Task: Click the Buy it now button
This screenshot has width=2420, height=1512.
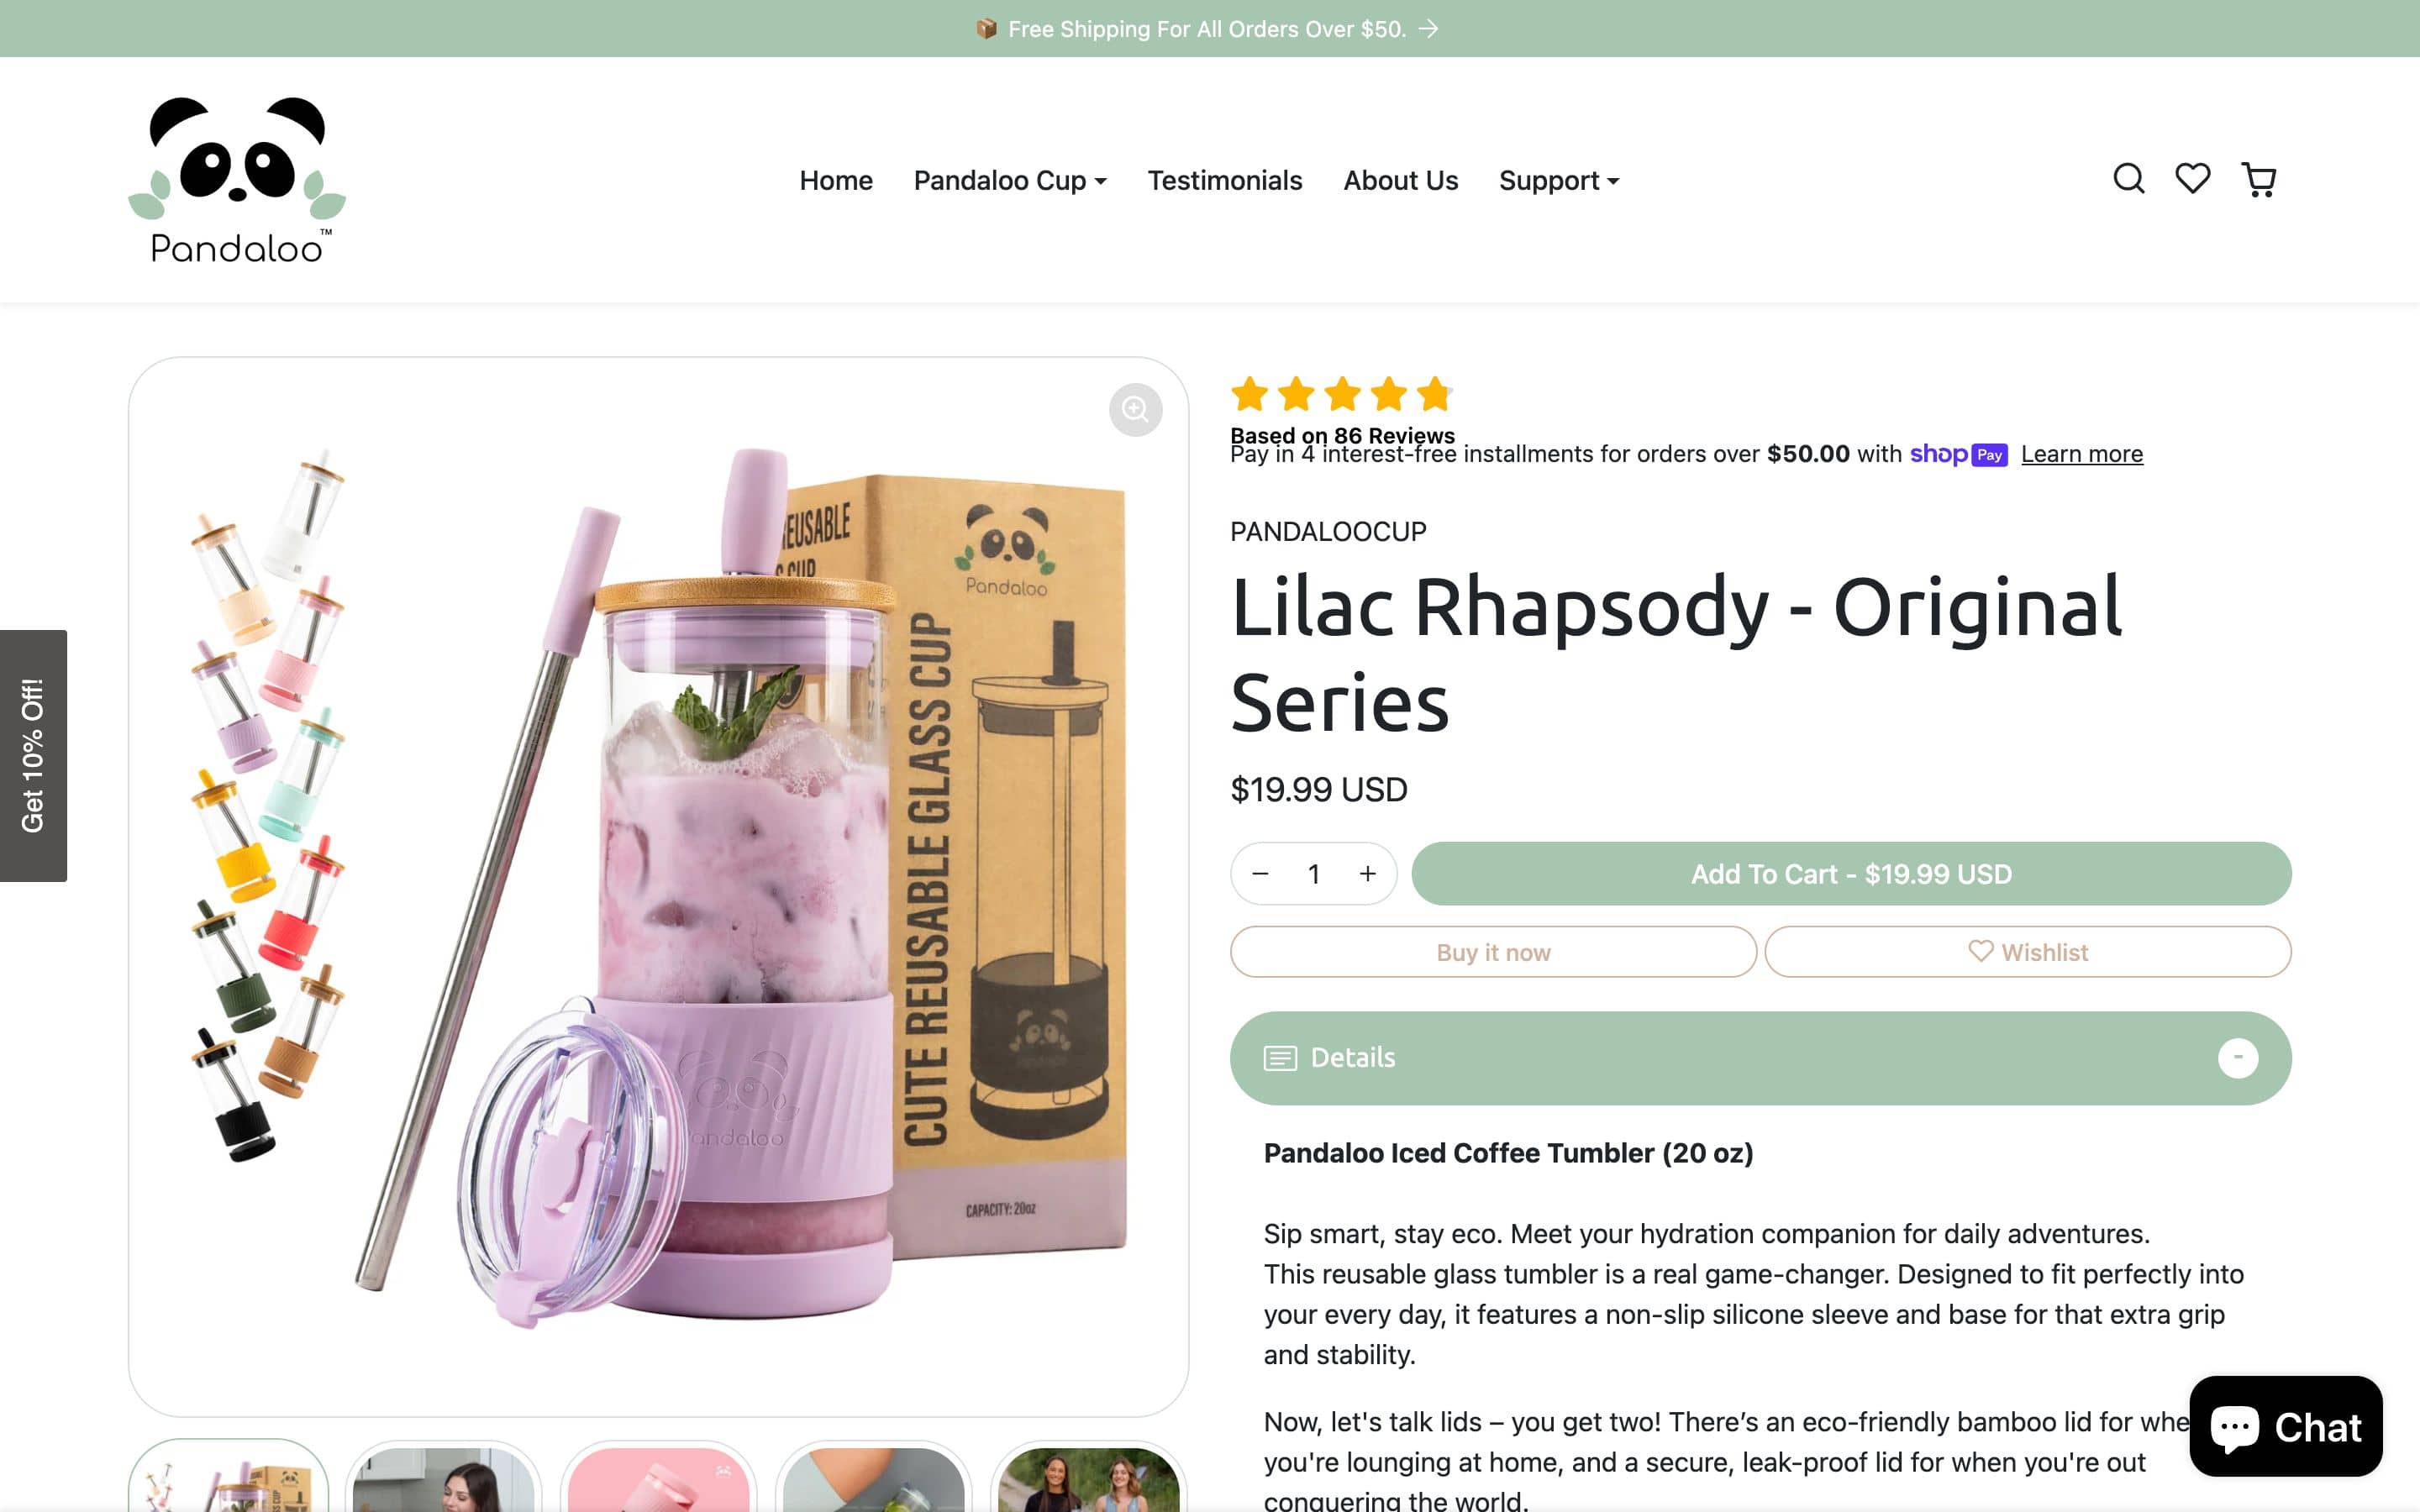Action: point(1493,952)
